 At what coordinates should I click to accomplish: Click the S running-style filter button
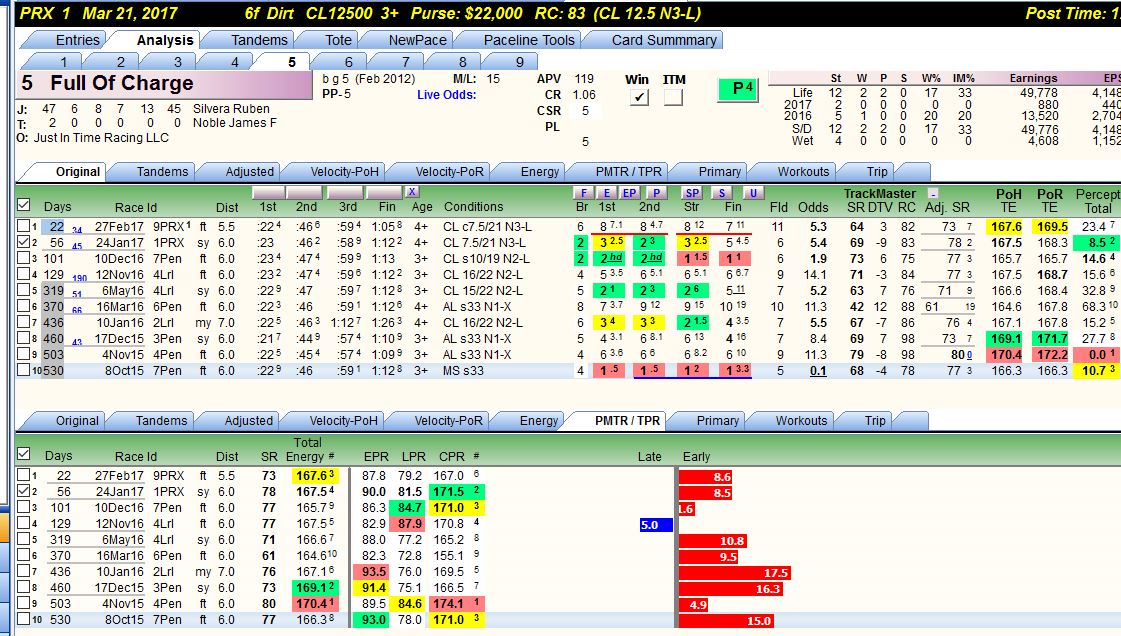point(722,192)
